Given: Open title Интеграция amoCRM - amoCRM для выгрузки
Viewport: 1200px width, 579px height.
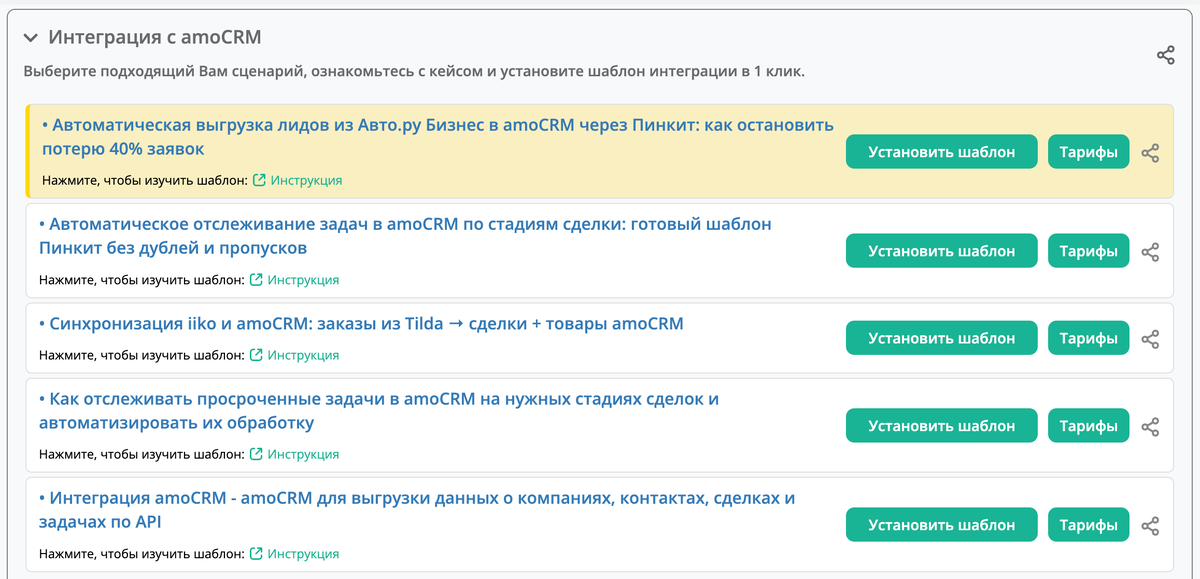Looking at the screenshot, I should click(417, 510).
